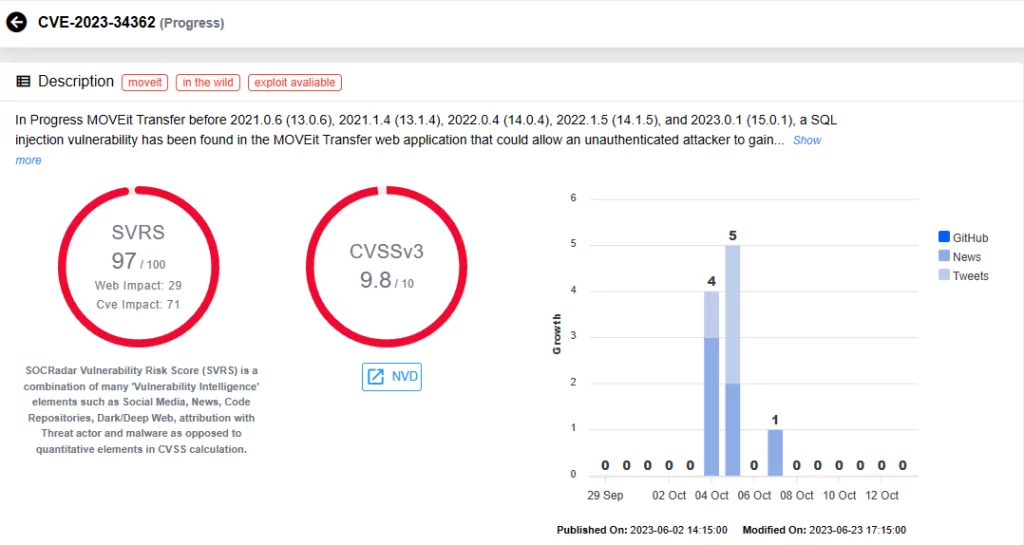Click the 29 Sep axis label
Viewport: 1024px width, 545px height.
point(605,495)
